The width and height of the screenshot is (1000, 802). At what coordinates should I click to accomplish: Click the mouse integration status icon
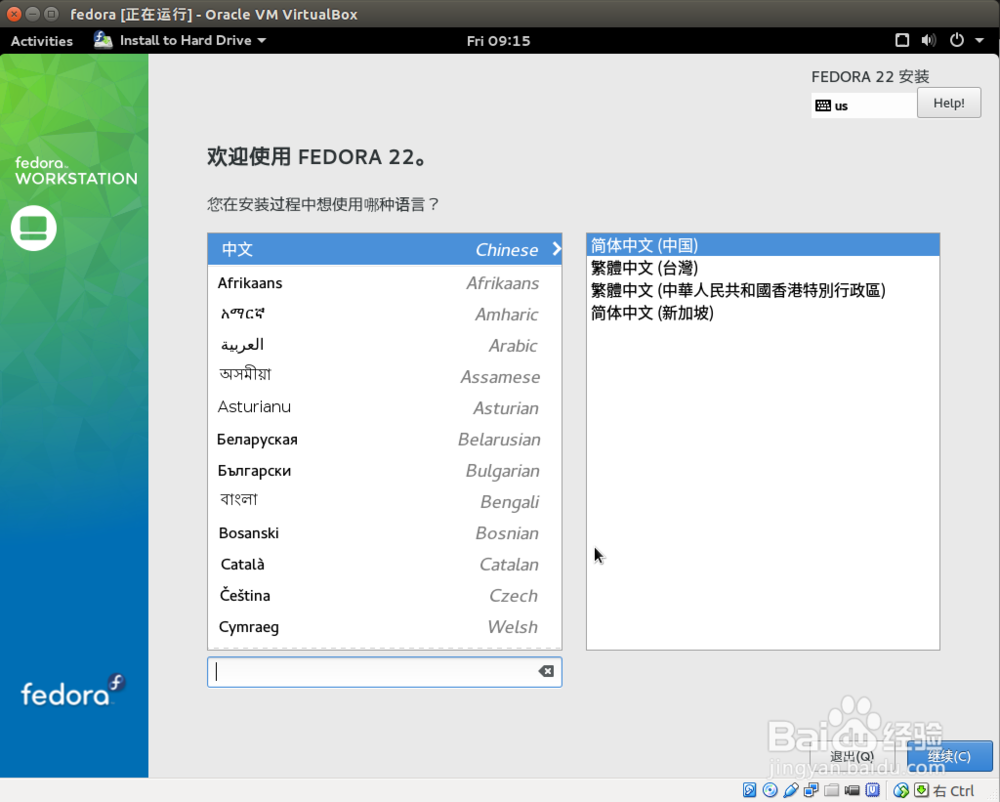point(901,791)
